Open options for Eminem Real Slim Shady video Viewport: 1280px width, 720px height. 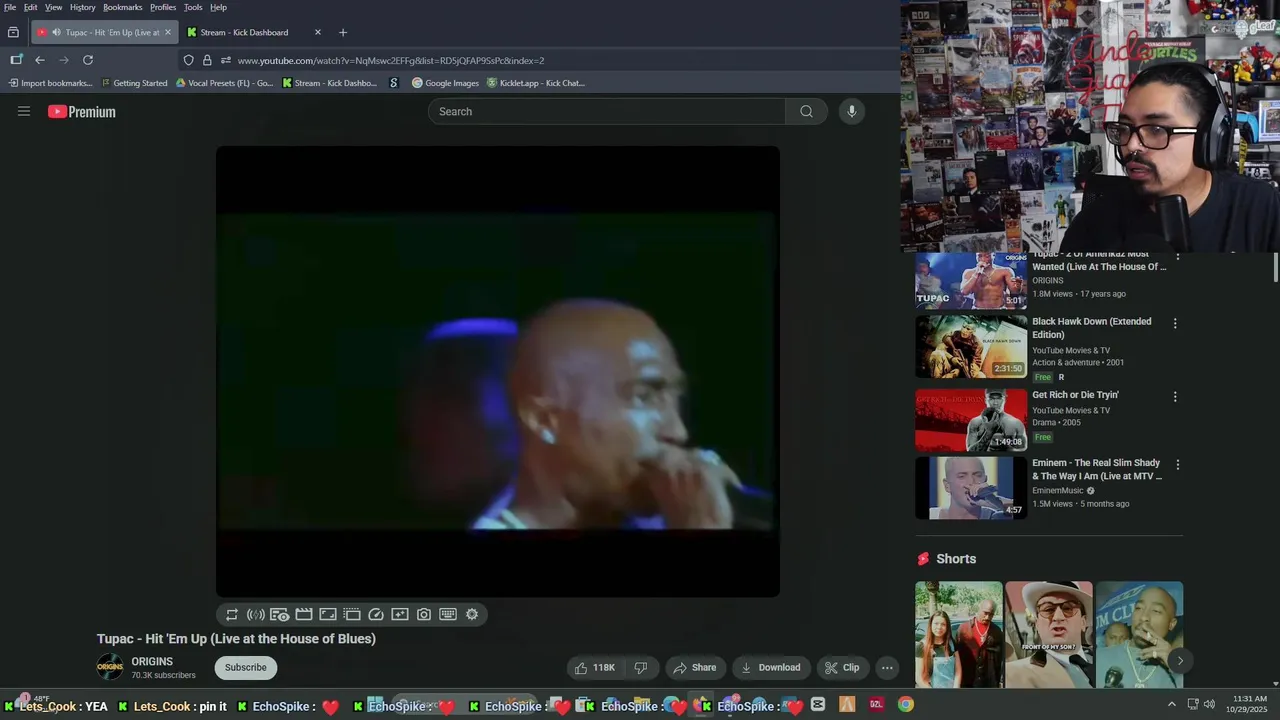[x=1177, y=465]
